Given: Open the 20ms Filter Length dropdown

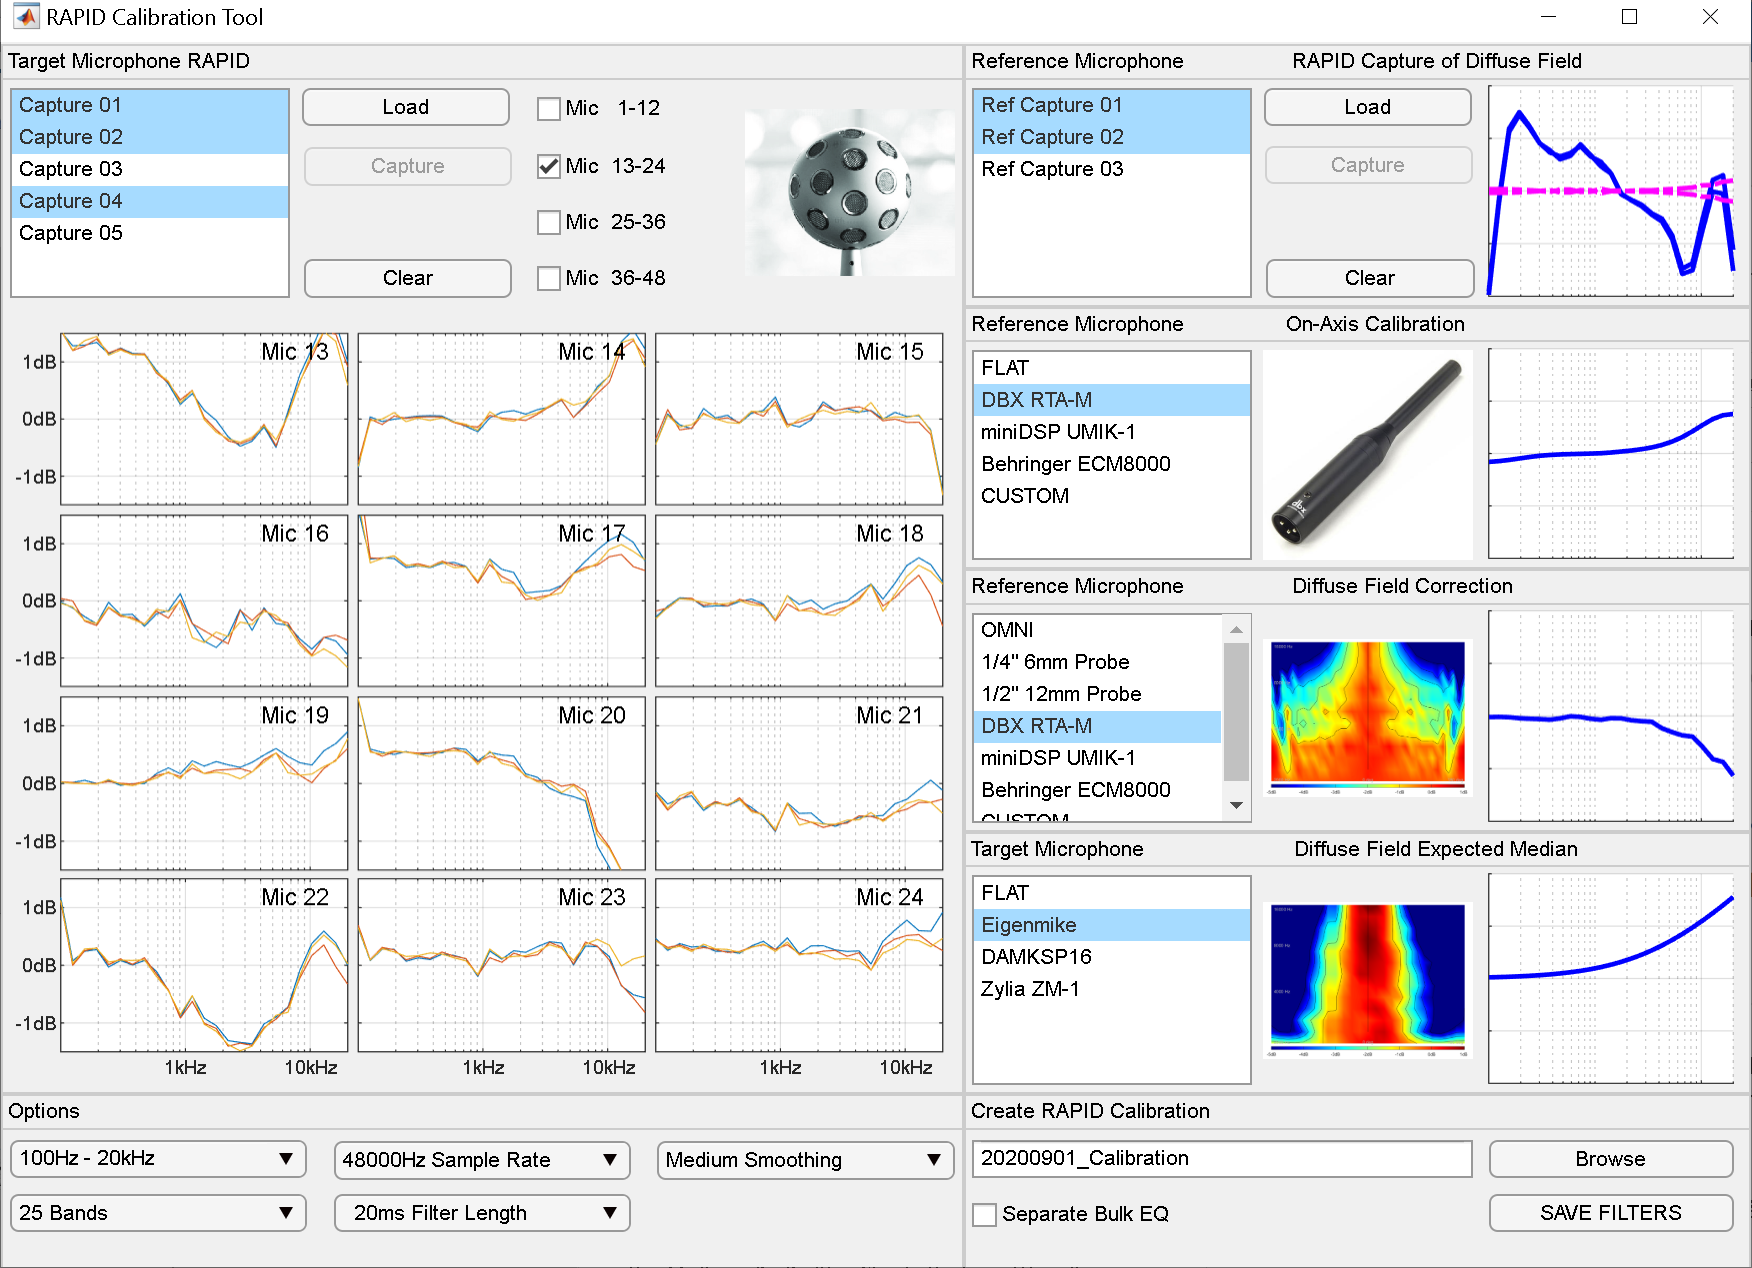Looking at the screenshot, I should click(482, 1213).
